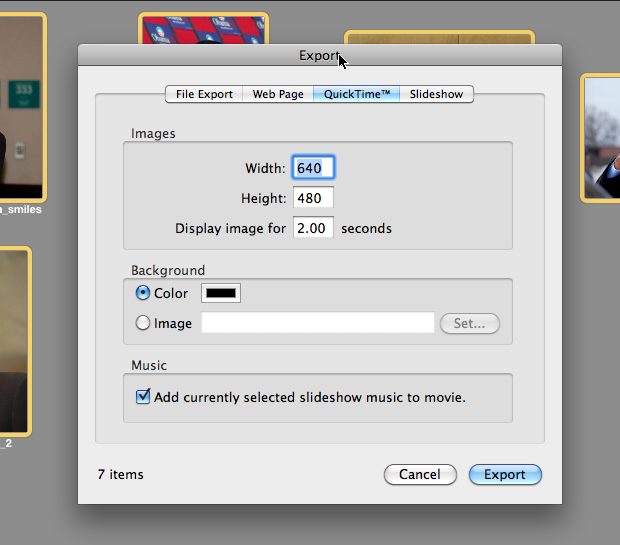The width and height of the screenshot is (620, 545).
Task: Select the lower-left photo thumbnail labeled _2
Action: (14, 340)
